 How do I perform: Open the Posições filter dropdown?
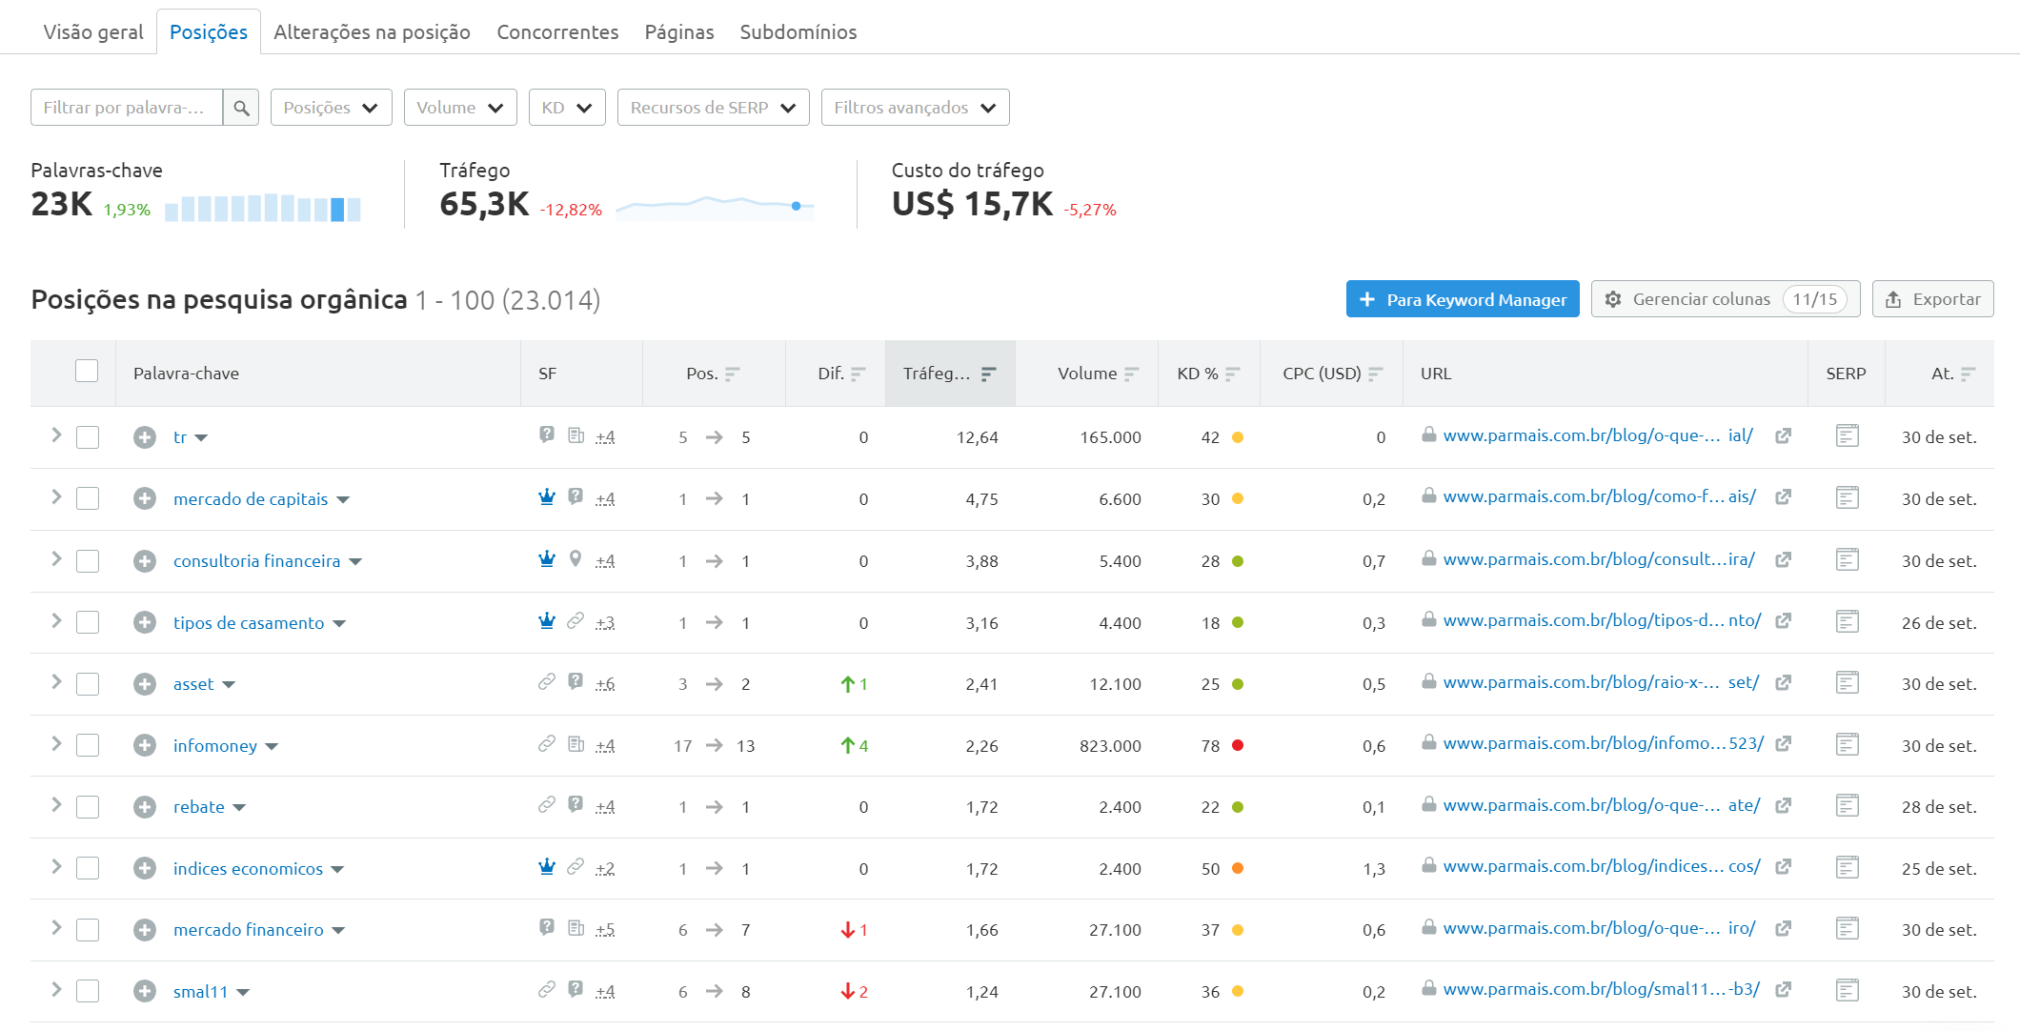pyautogui.click(x=331, y=108)
